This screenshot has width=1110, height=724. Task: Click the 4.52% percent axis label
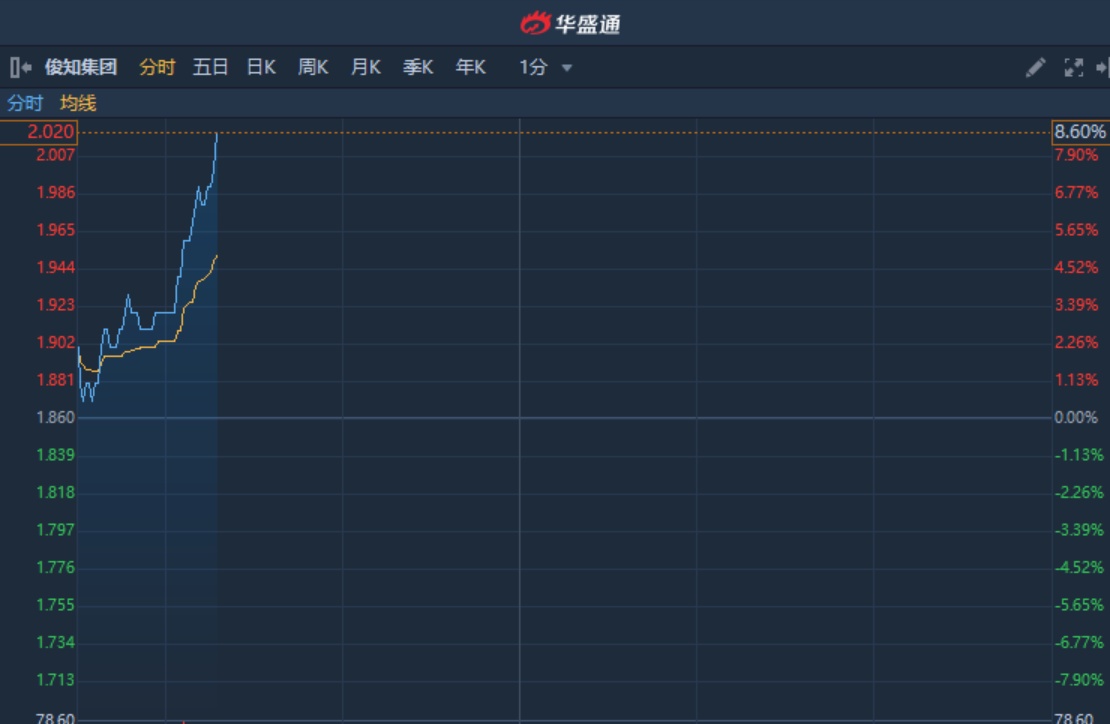coord(1077,268)
